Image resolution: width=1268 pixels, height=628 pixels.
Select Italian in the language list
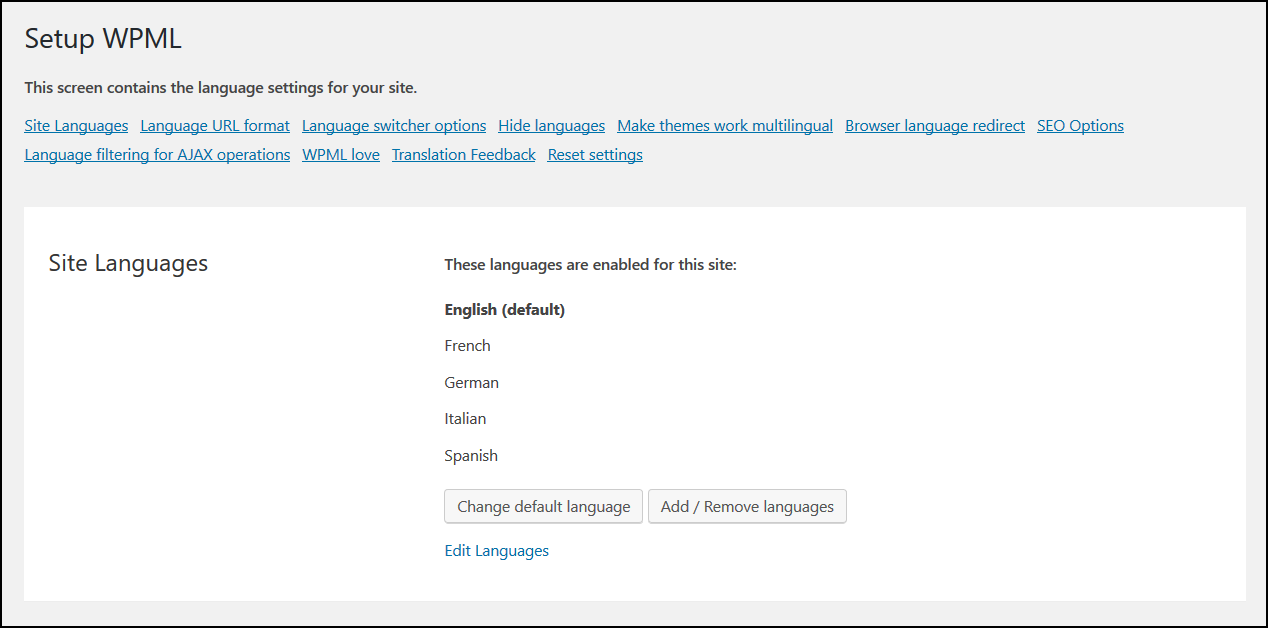(x=465, y=418)
